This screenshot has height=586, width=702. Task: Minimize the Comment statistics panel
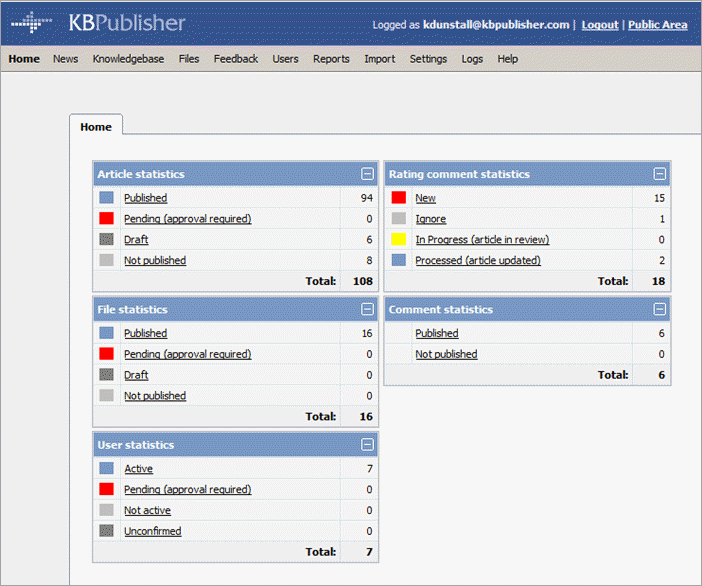click(659, 310)
